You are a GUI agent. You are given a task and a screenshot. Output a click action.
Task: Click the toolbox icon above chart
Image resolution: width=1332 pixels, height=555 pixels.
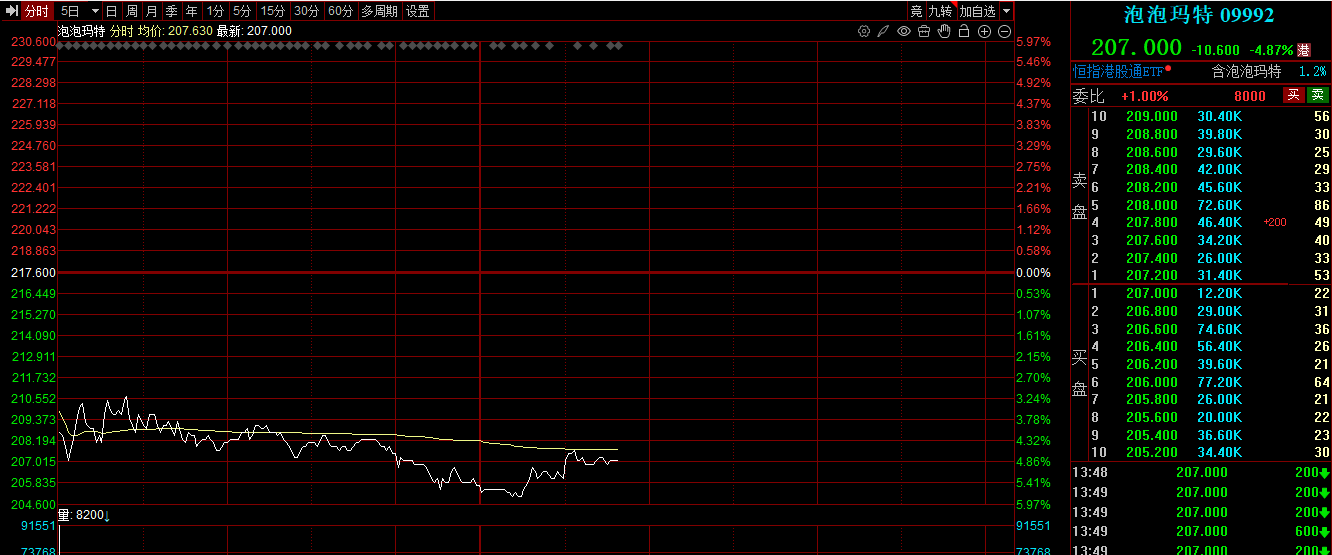tap(924, 31)
